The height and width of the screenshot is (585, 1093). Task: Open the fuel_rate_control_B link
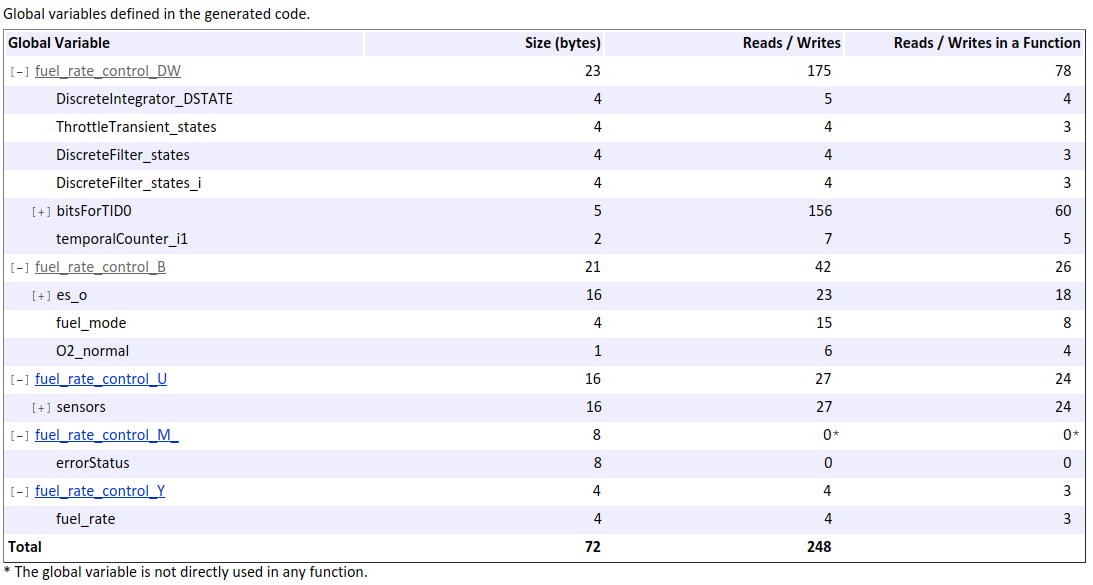pyautogui.click(x=100, y=267)
